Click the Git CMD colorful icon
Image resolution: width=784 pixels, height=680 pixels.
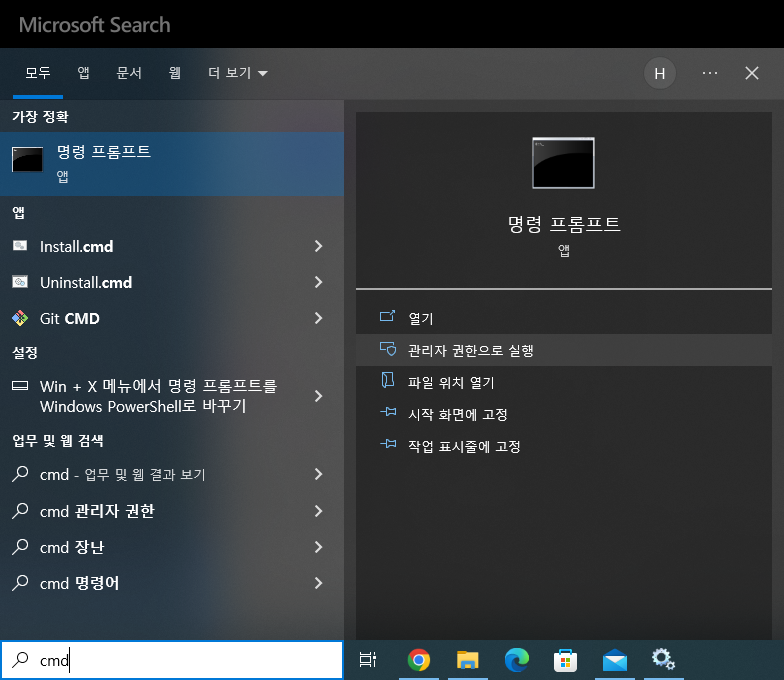pos(20,318)
